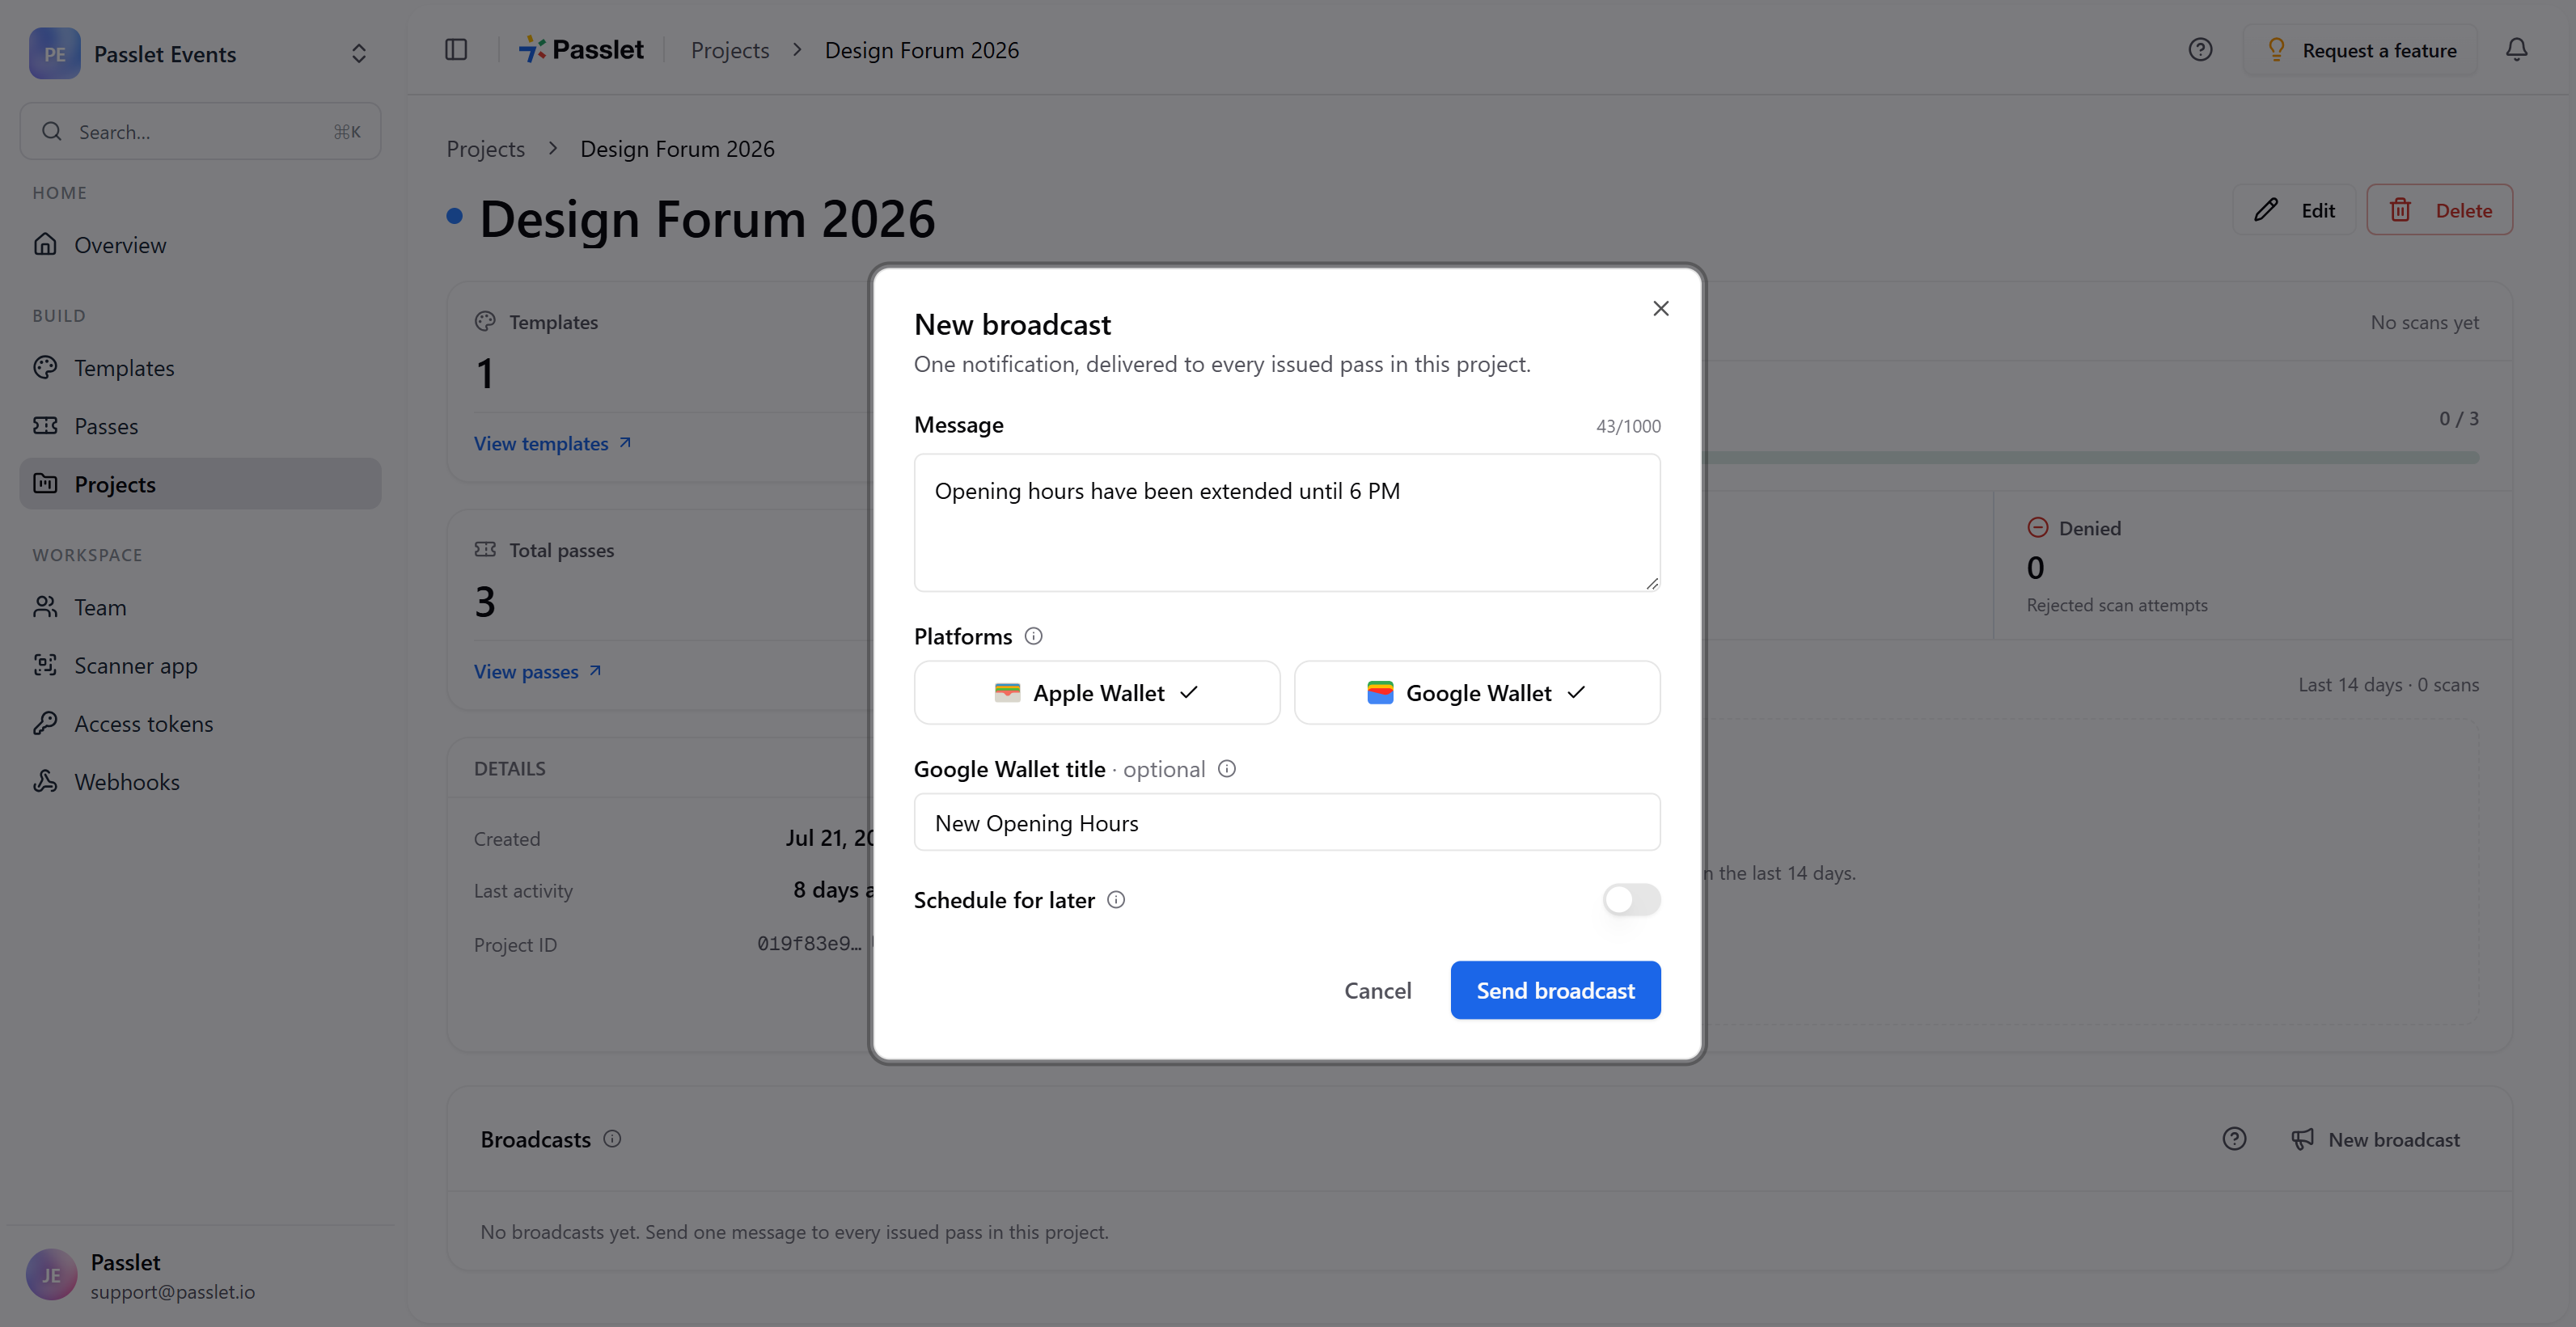Screen dimensions: 2576x1327
Task: Close the New broadcast dialog
Action: pyautogui.click(x=1661, y=308)
